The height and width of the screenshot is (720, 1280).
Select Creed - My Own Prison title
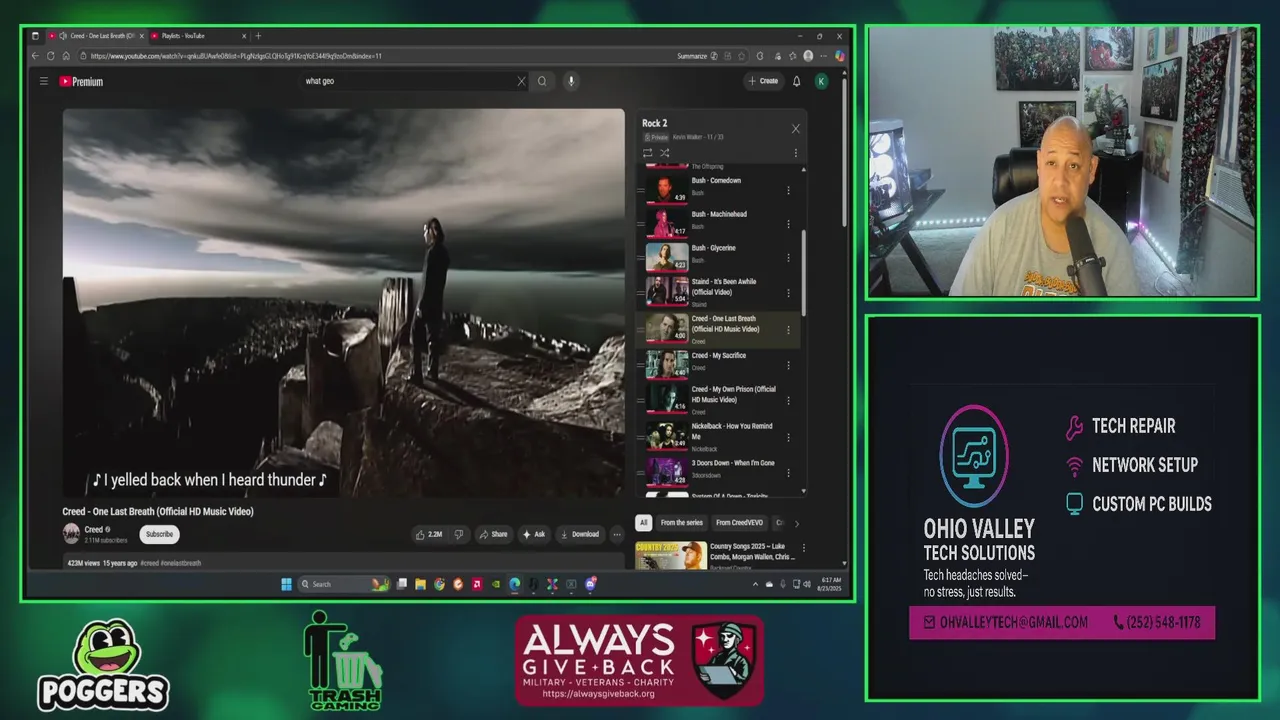click(x=733, y=394)
